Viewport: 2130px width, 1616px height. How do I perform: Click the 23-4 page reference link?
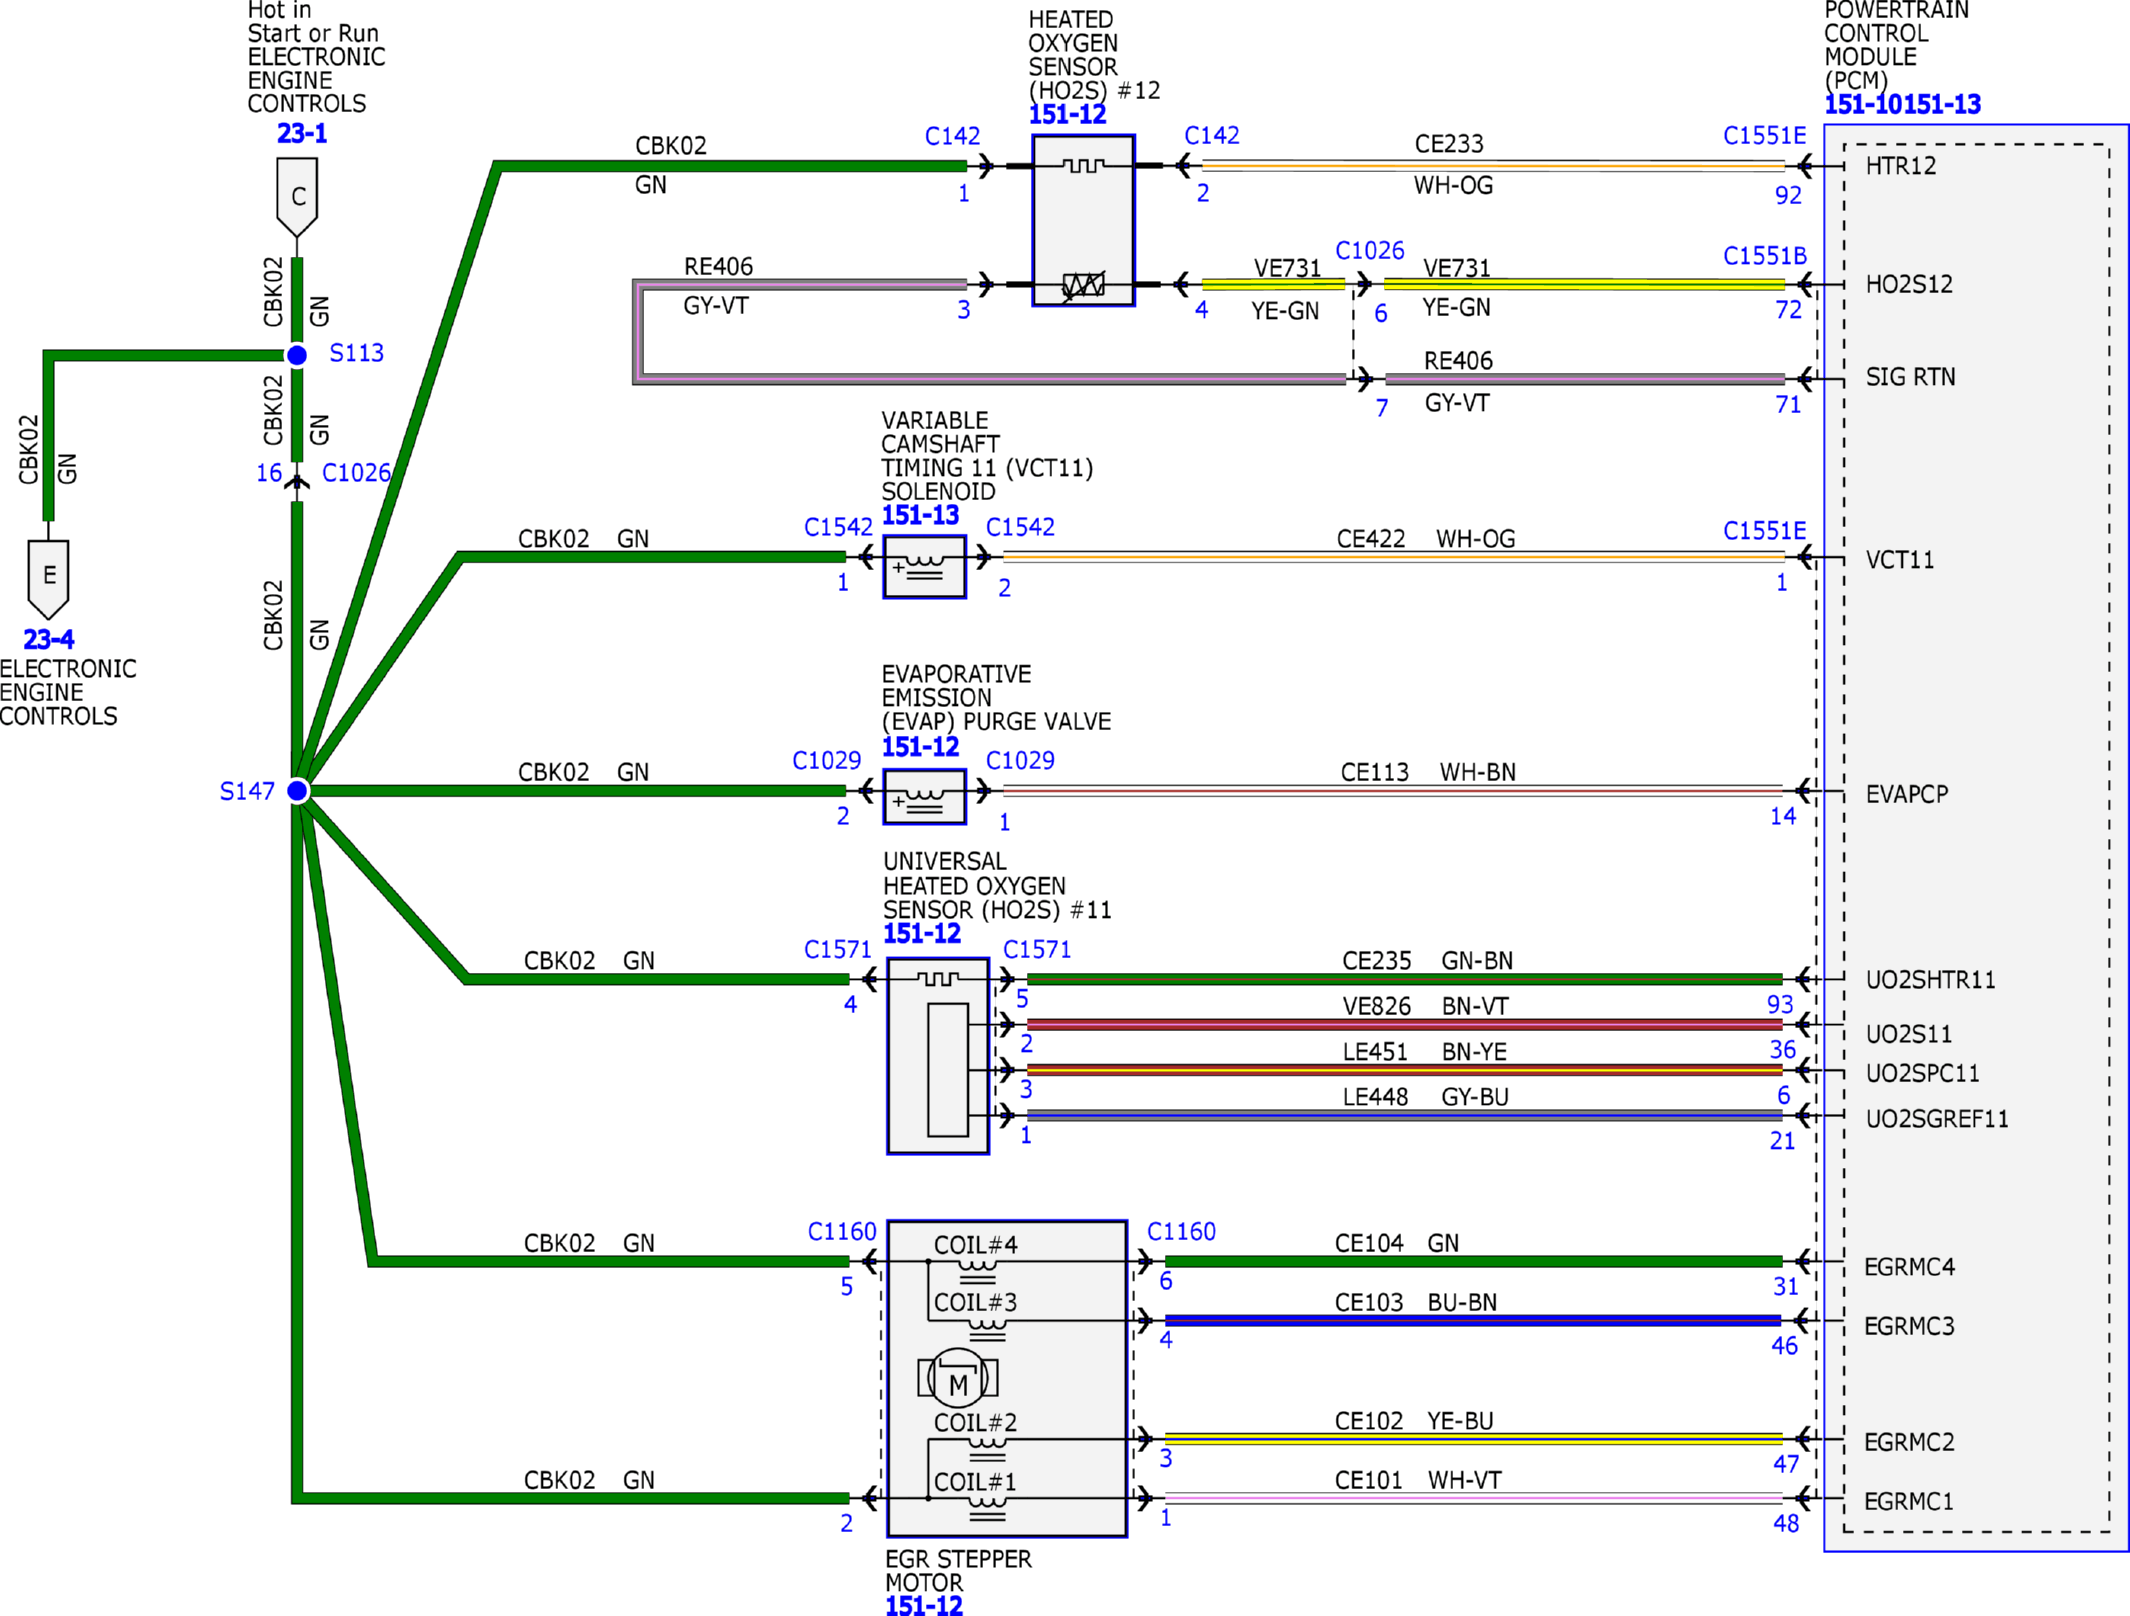pyautogui.click(x=49, y=639)
